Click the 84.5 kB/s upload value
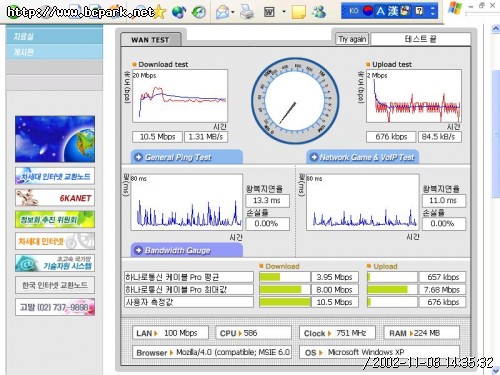Image resolution: width=500 pixels, height=375 pixels. [x=440, y=137]
